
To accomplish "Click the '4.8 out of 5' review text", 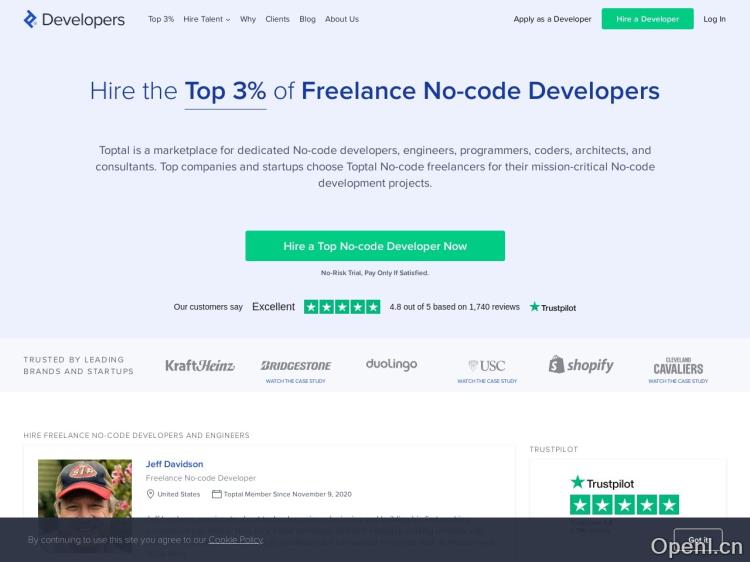I will tap(454, 307).
